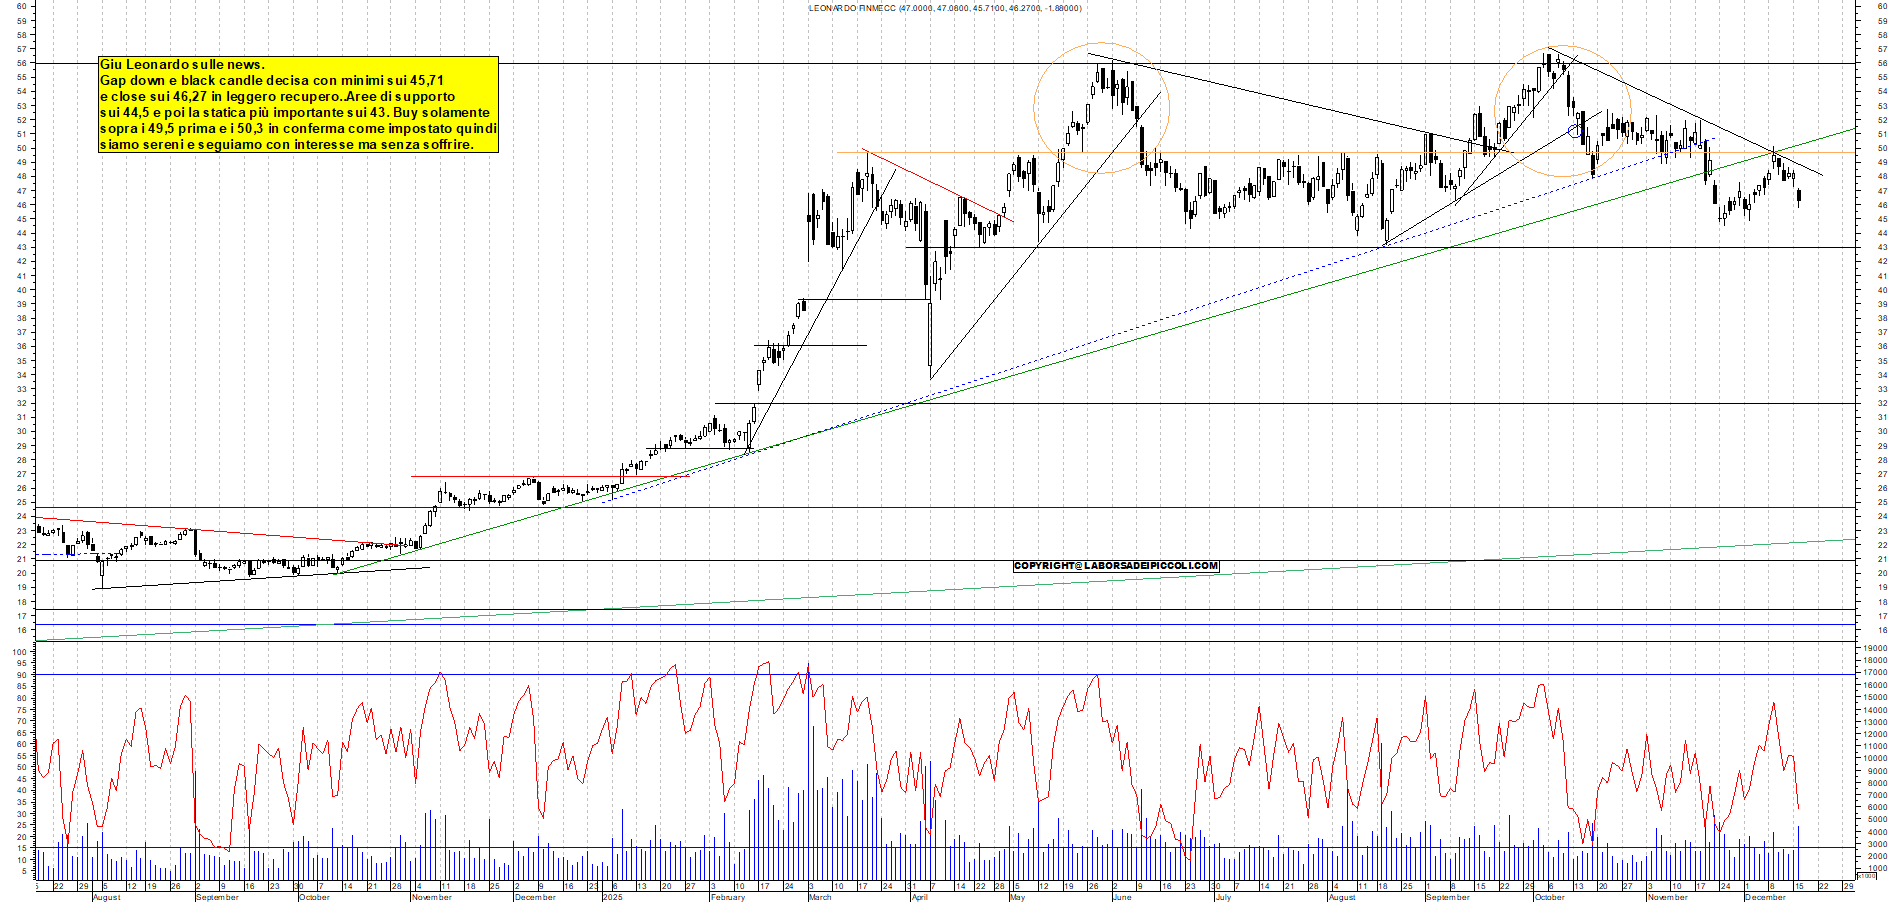
Task: Click the red resistance line above November-December candles
Action: pyautogui.click(x=550, y=477)
